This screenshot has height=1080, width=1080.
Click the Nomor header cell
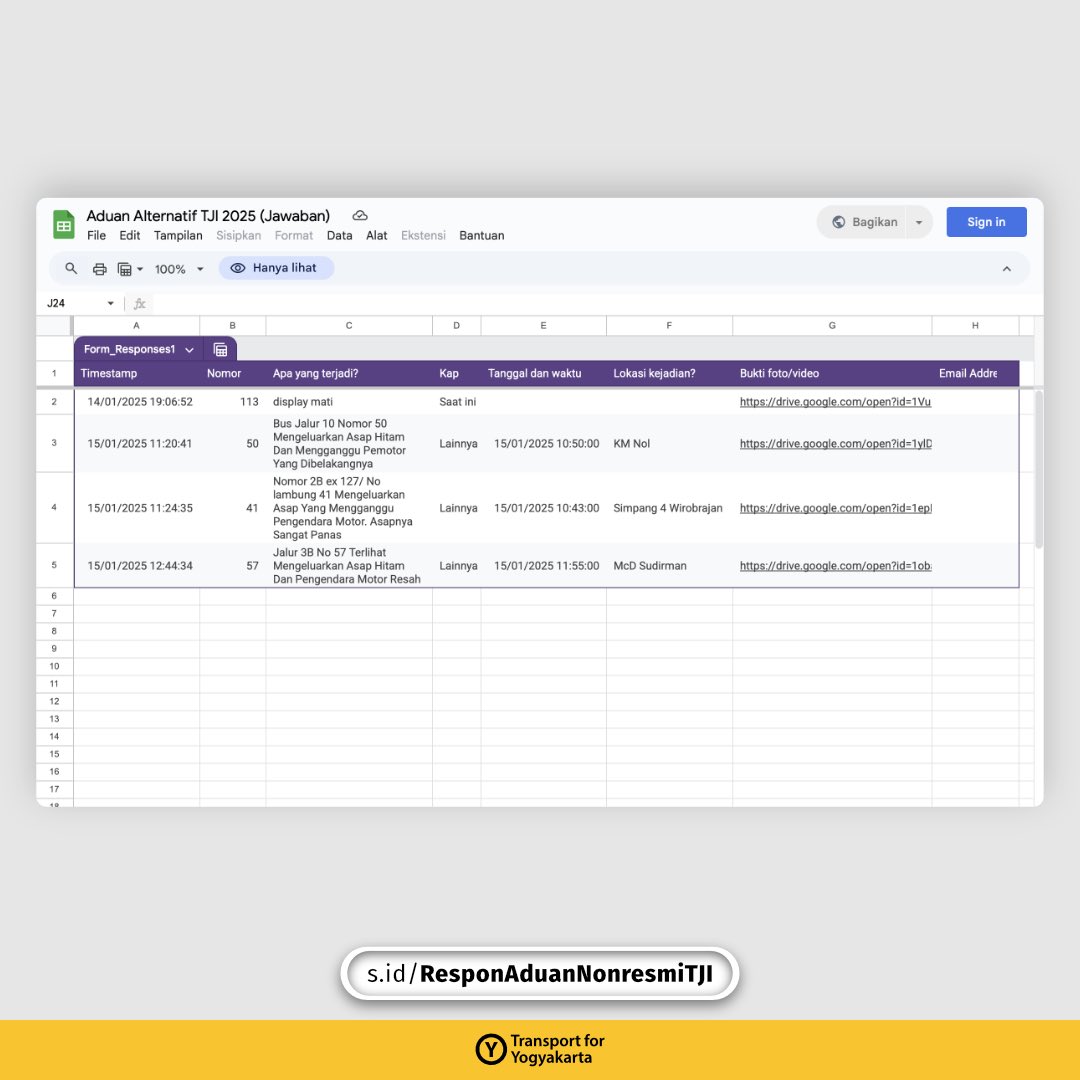pos(232,373)
